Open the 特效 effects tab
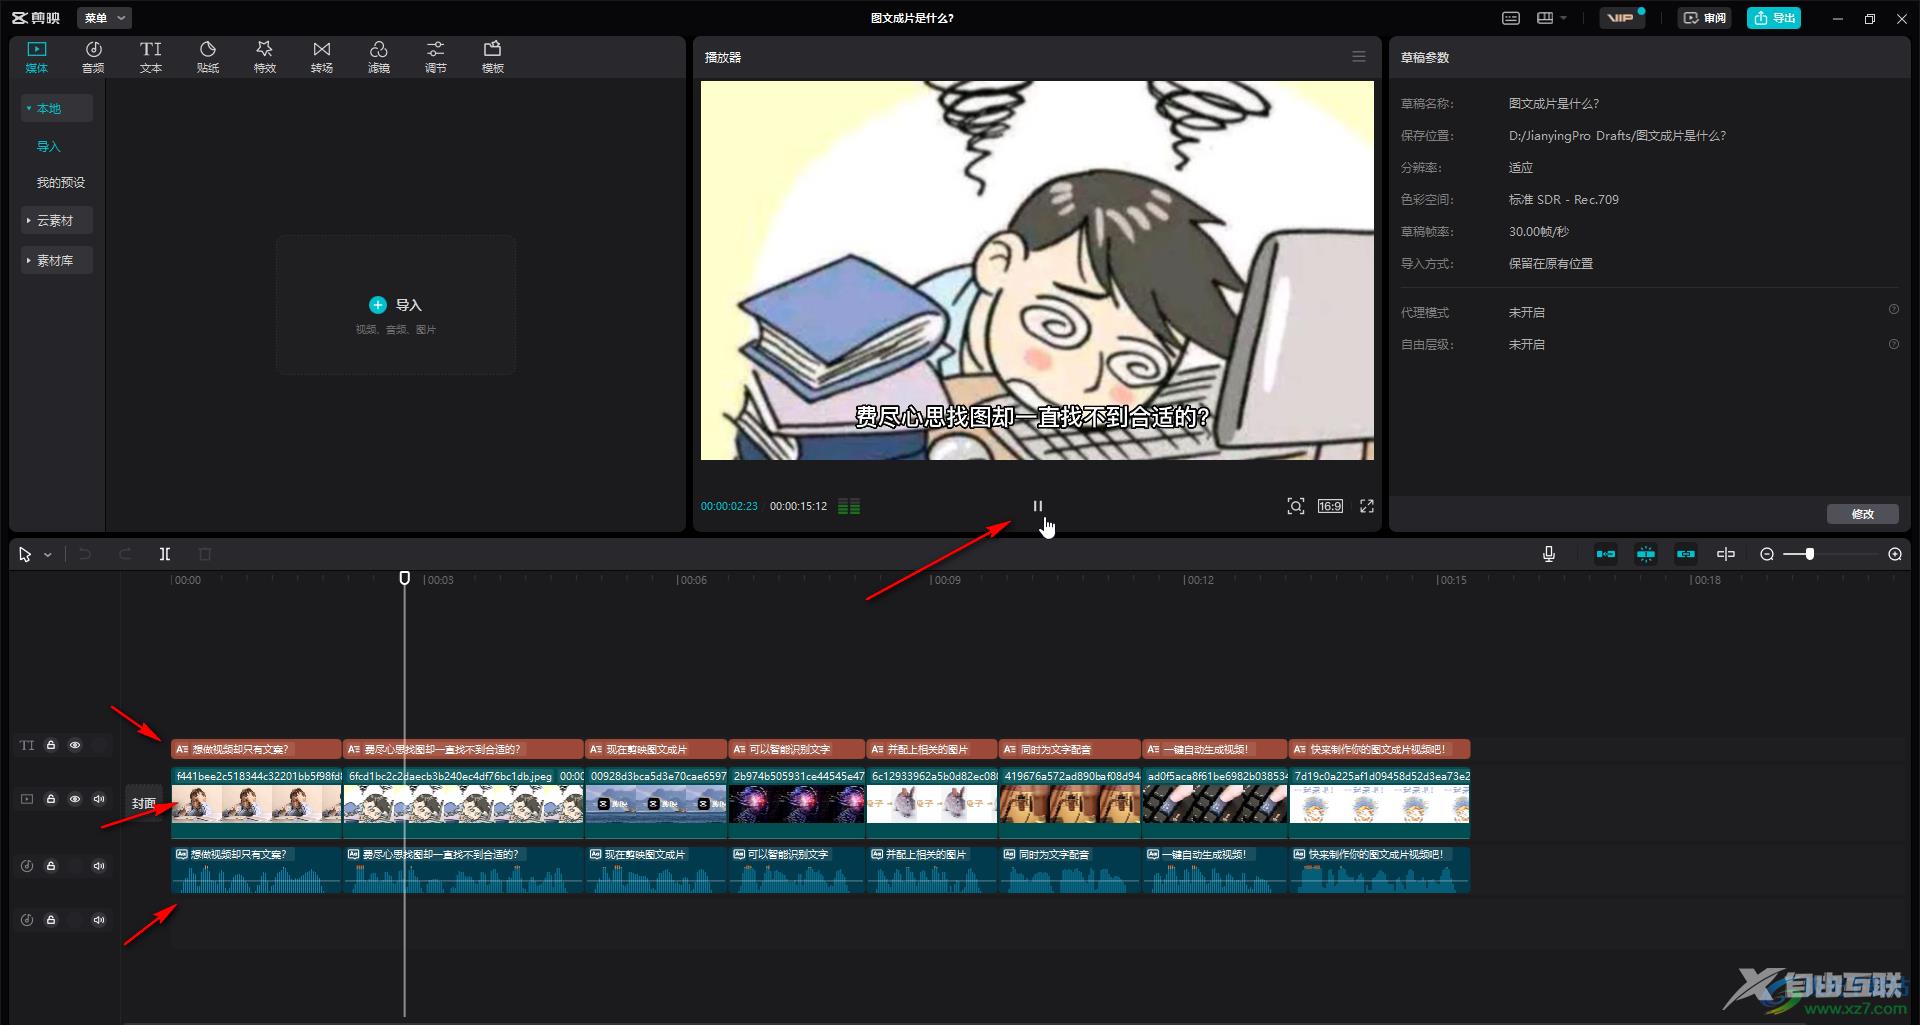 (265, 57)
